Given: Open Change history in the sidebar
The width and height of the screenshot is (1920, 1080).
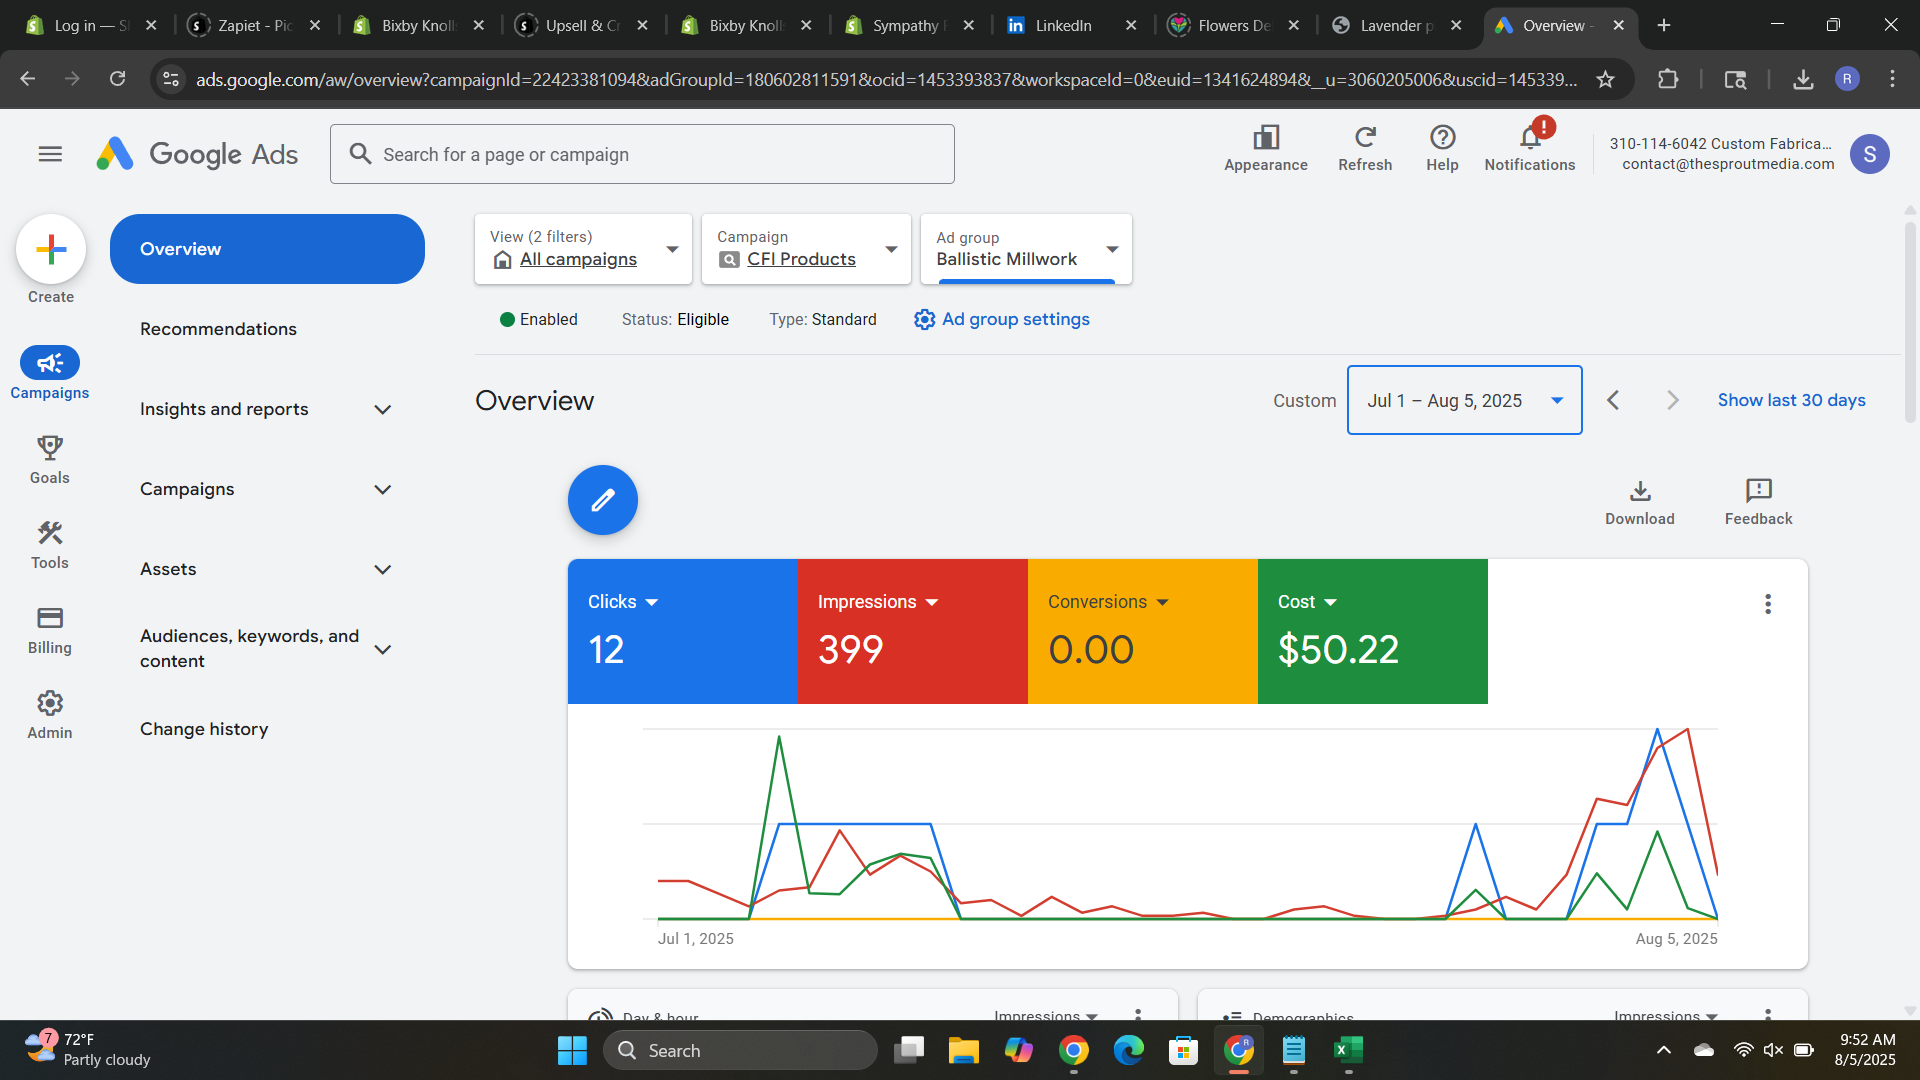Looking at the screenshot, I should 204,729.
